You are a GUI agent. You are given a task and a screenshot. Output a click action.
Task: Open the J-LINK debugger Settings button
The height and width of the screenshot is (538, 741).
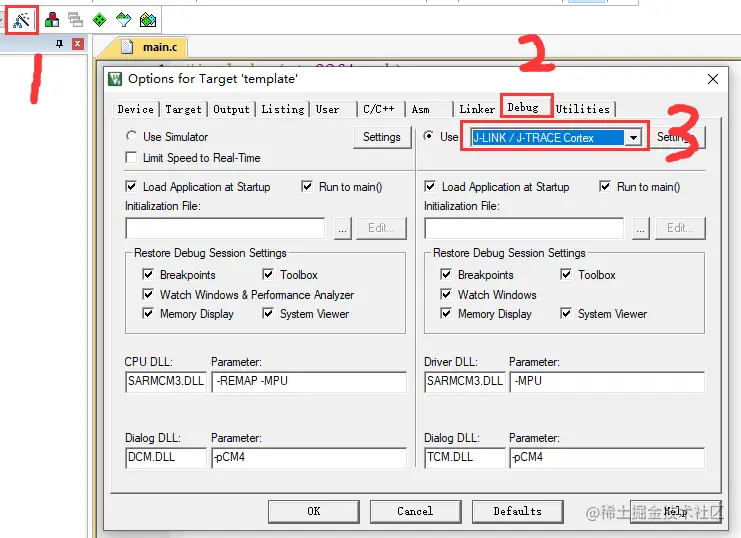[678, 137]
